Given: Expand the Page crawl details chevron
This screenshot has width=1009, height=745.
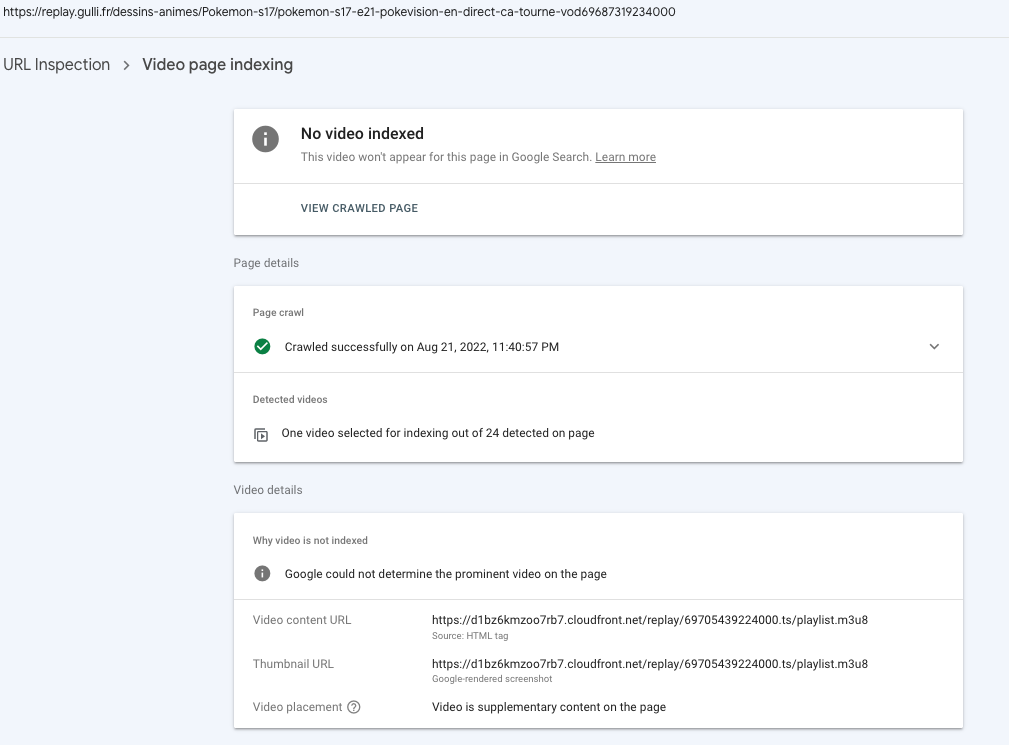Looking at the screenshot, I should (x=934, y=347).
